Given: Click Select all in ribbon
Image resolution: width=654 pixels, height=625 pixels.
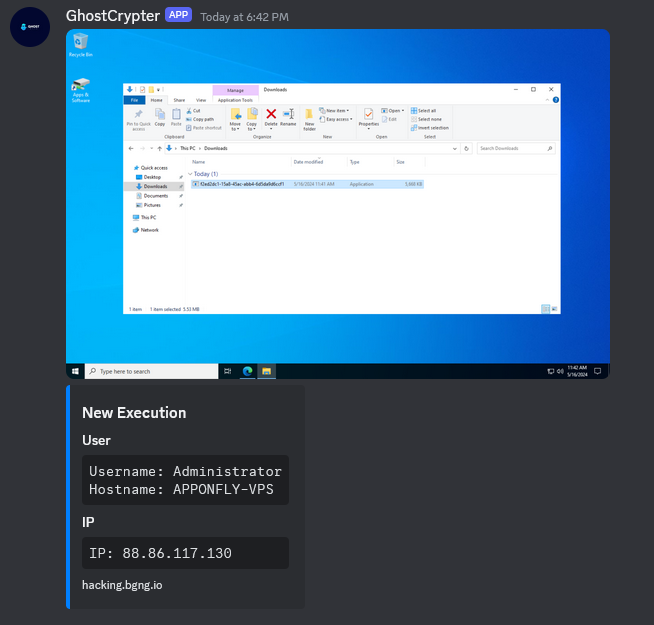Looking at the screenshot, I should click(424, 111).
